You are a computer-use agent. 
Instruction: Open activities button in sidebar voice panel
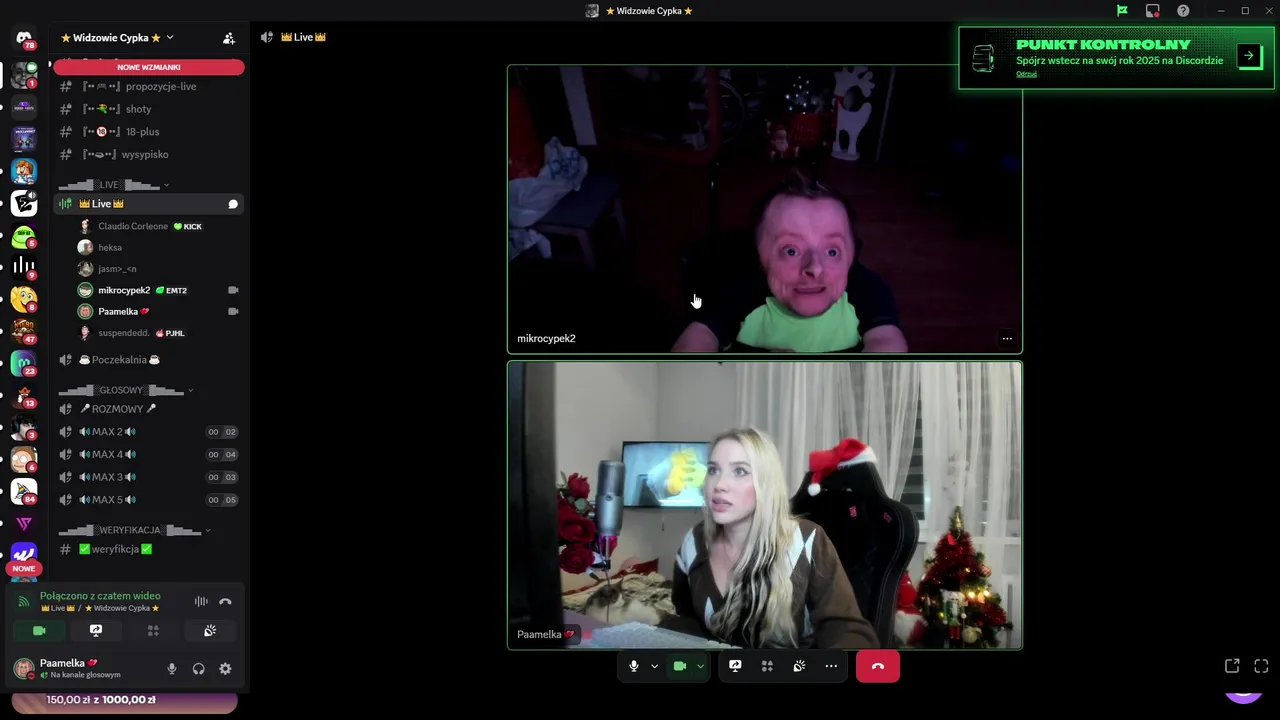[x=153, y=631]
